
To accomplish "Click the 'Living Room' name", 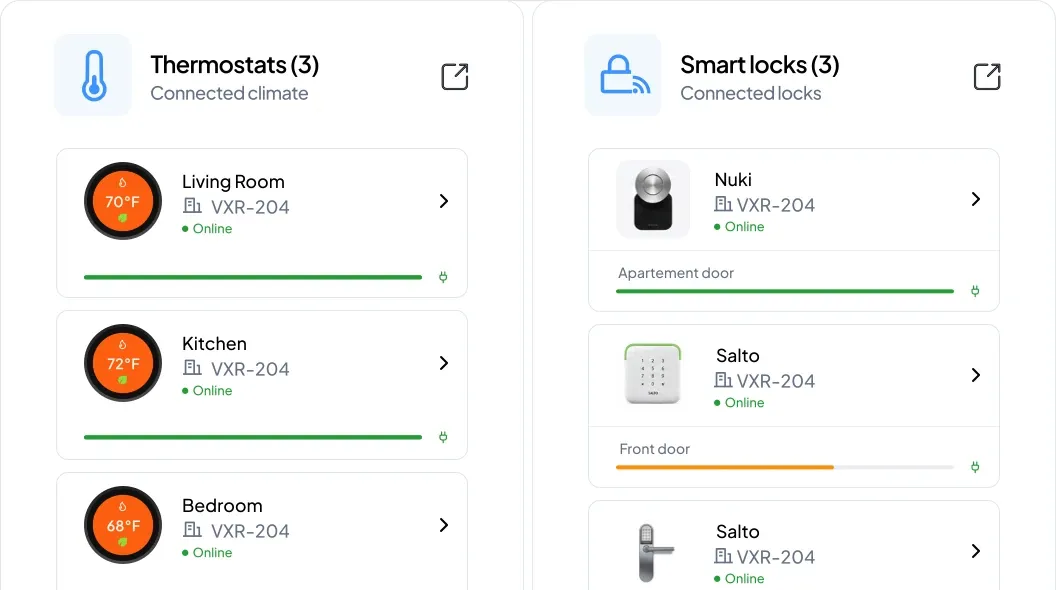I will coord(233,182).
